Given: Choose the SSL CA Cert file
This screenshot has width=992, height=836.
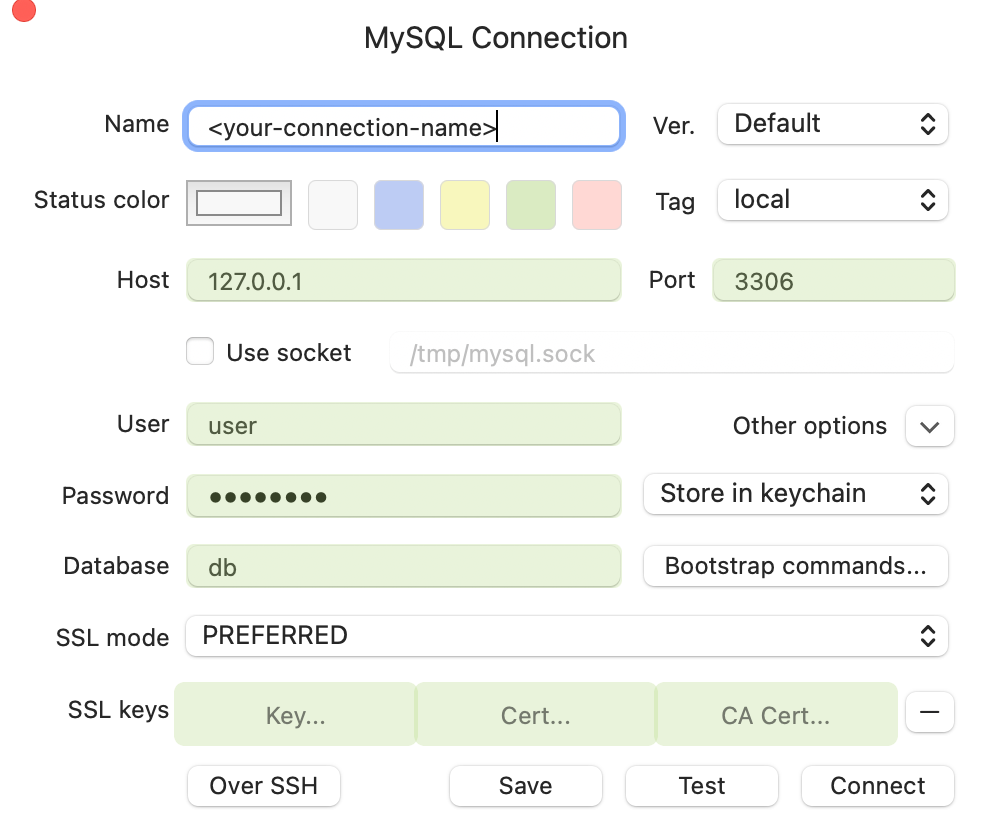Looking at the screenshot, I should pyautogui.click(x=776, y=715).
